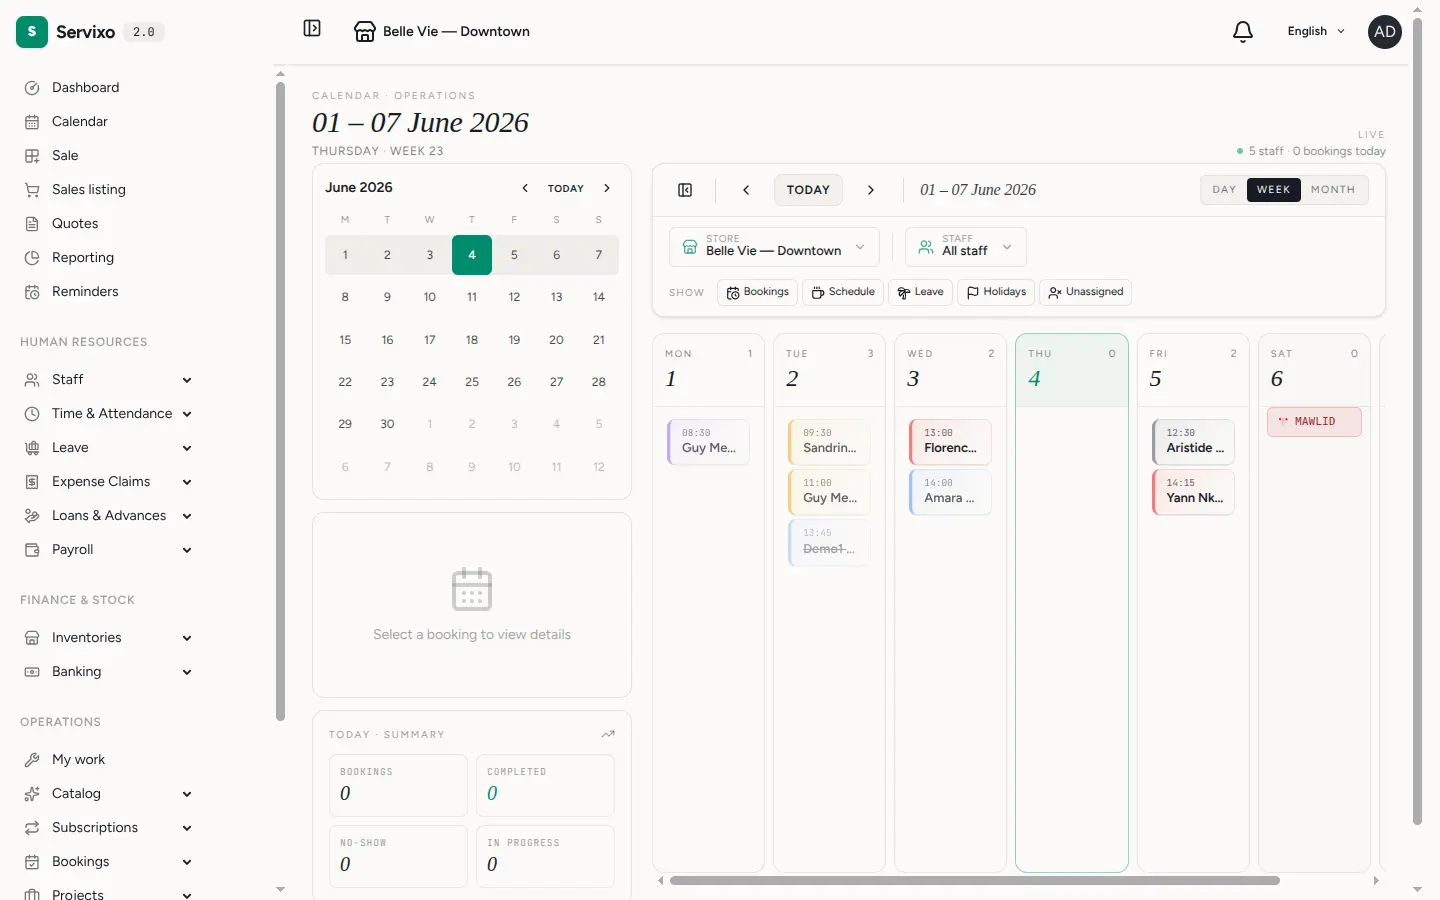
Task: Open Friday 12:30 Aristide booking
Action: coord(1193,442)
